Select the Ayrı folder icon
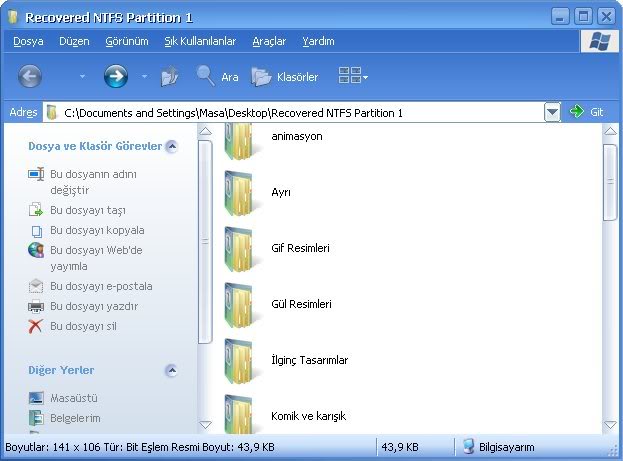The image size is (623, 461). tap(238, 193)
